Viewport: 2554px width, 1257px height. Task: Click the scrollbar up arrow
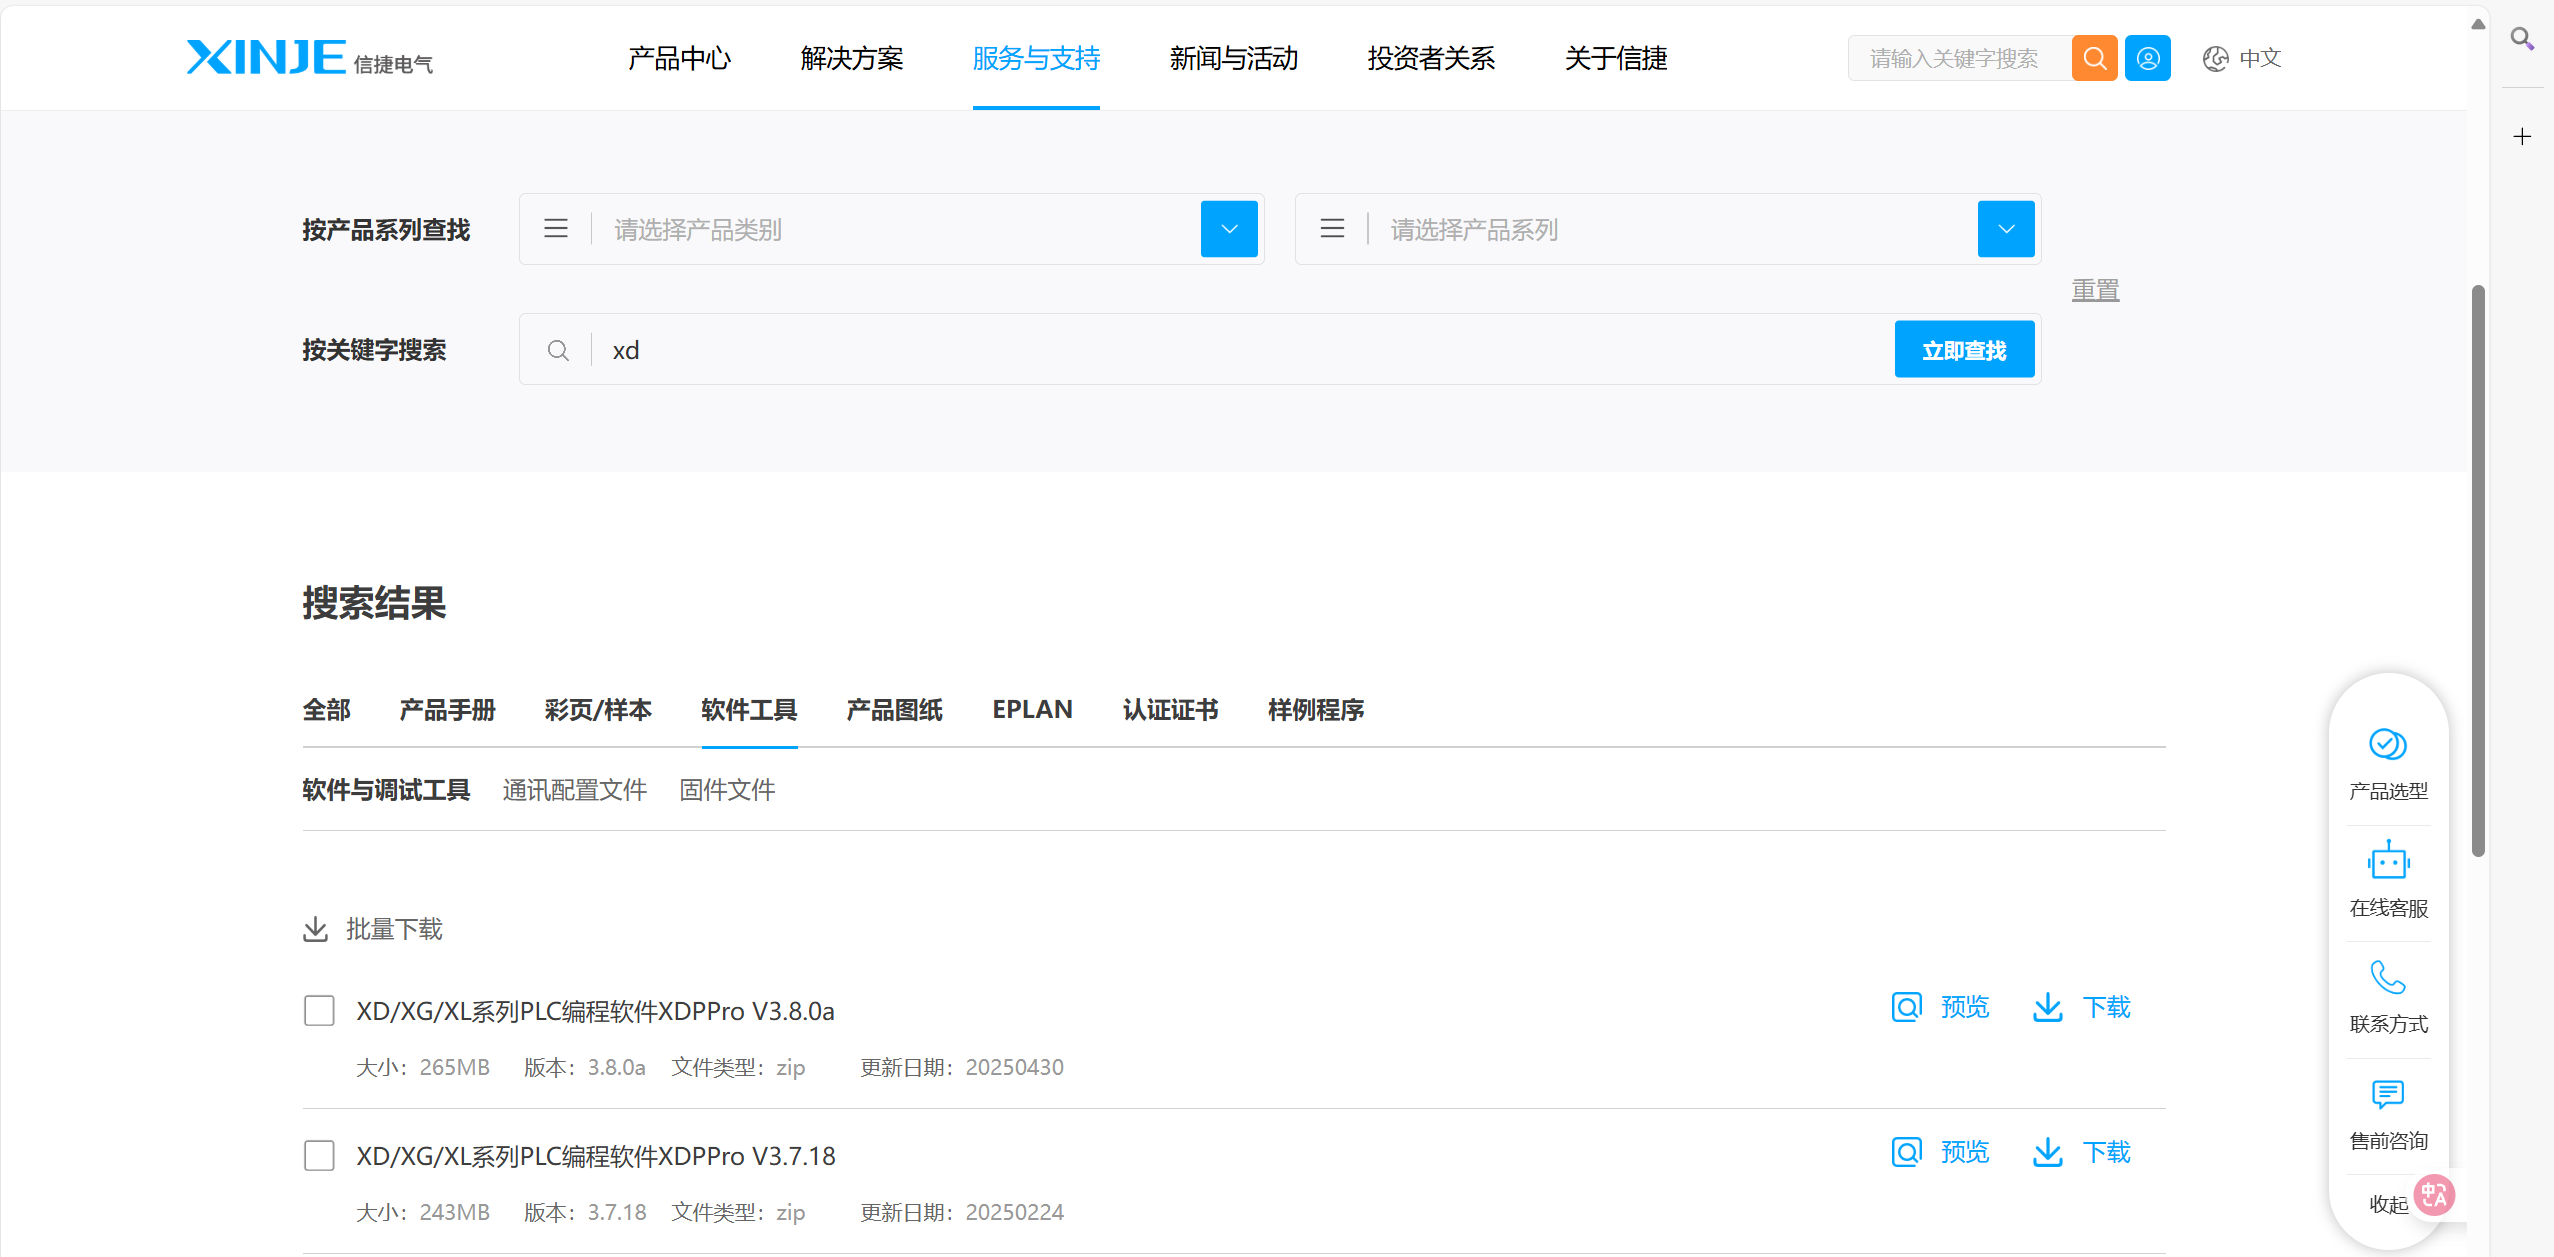pyautogui.click(x=2477, y=24)
